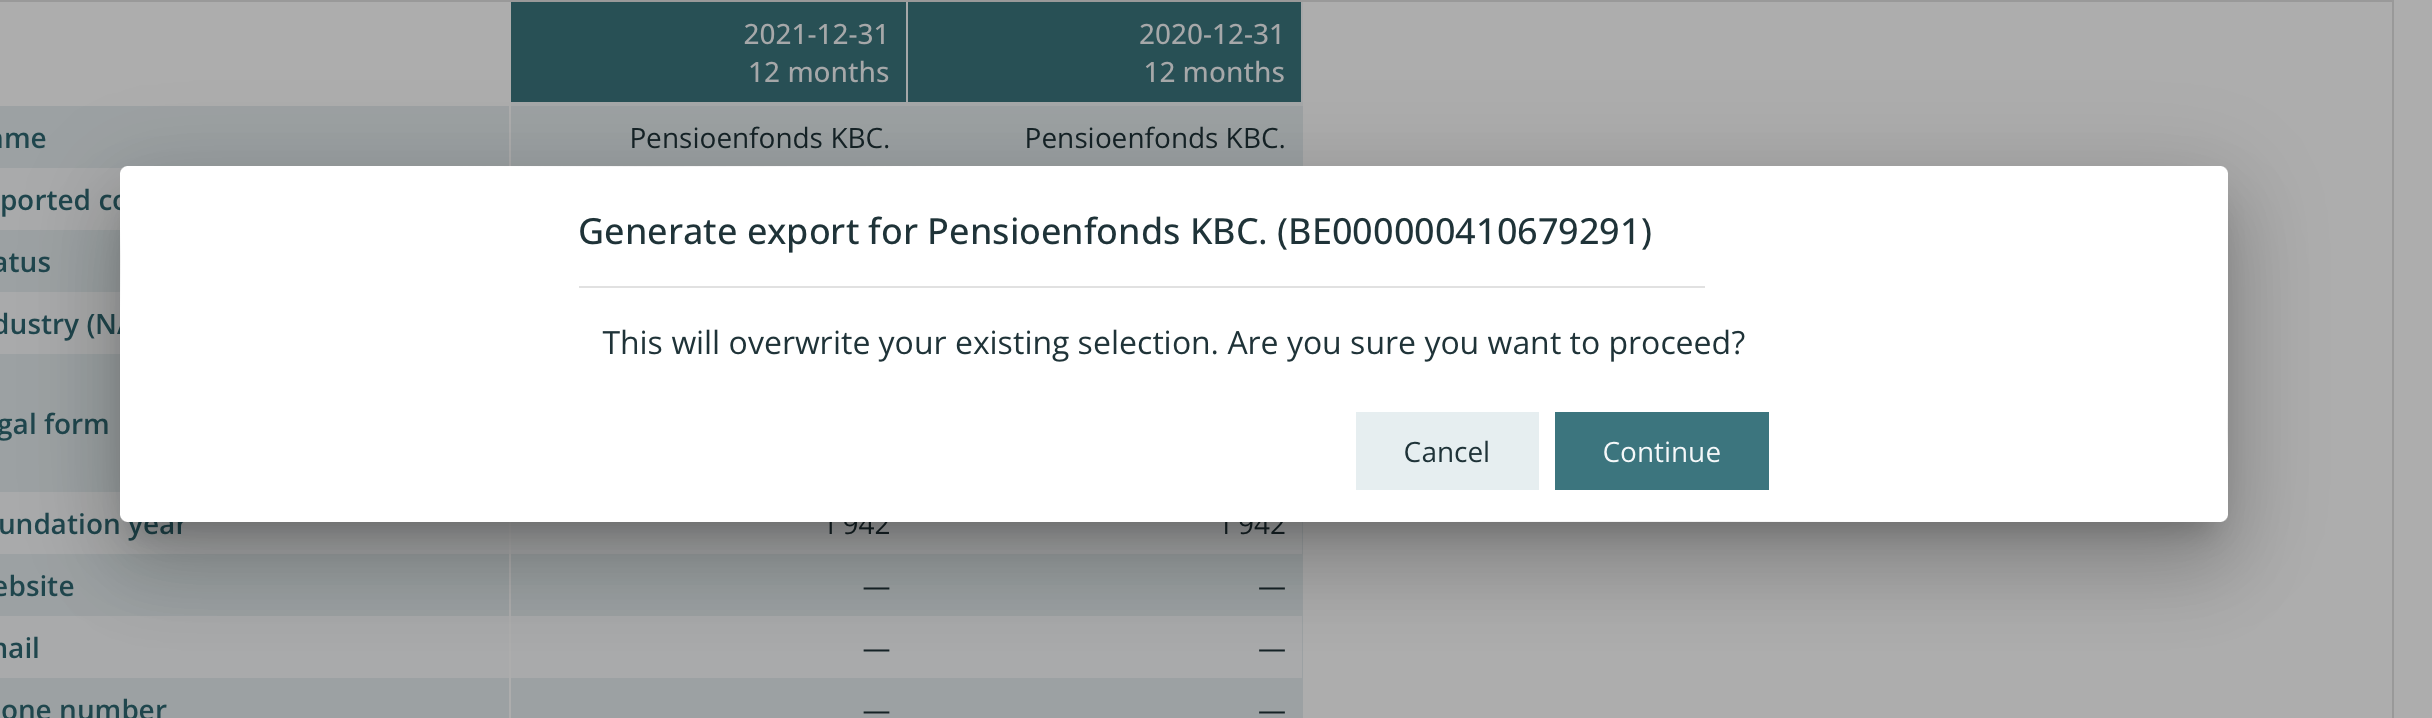Select the 2021-12-31 column header
Image resolution: width=2432 pixels, height=718 pixels.
[708, 52]
